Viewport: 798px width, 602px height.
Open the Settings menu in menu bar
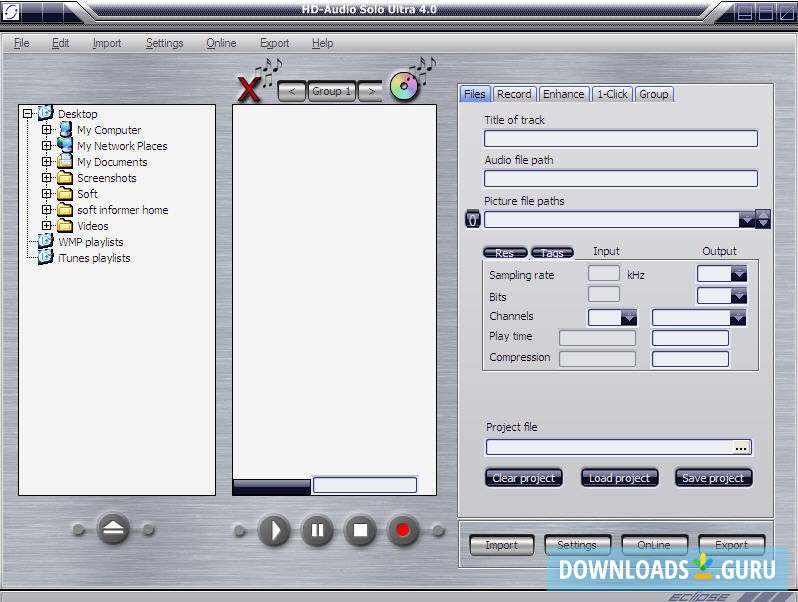tap(164, 43)
